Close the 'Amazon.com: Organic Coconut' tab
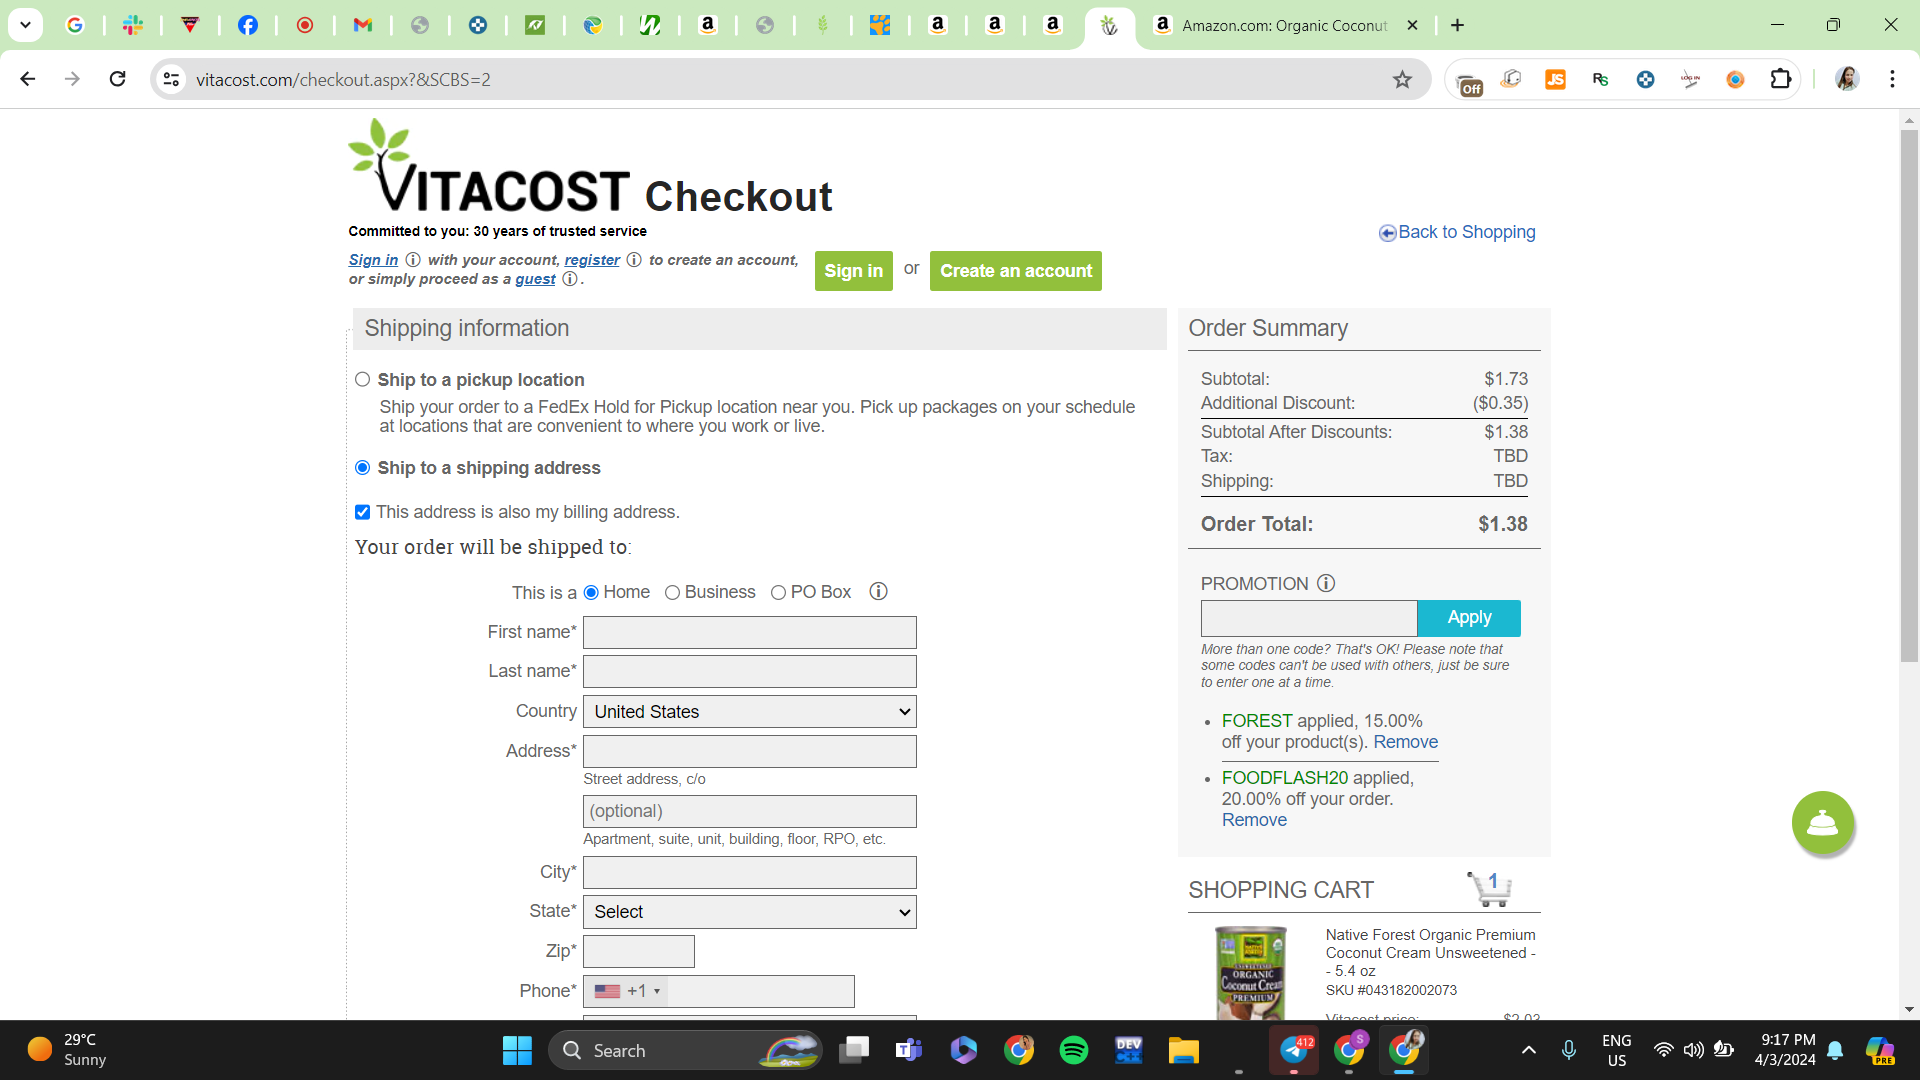 (1412, 25)
